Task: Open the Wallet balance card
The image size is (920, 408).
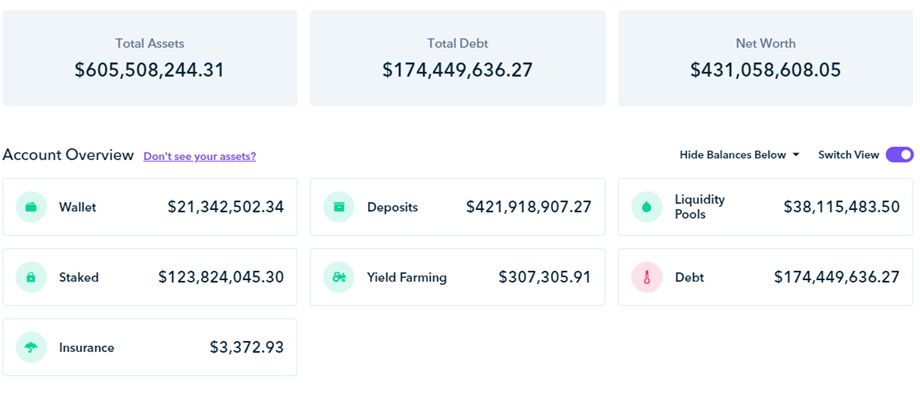Action: (150, 207)
